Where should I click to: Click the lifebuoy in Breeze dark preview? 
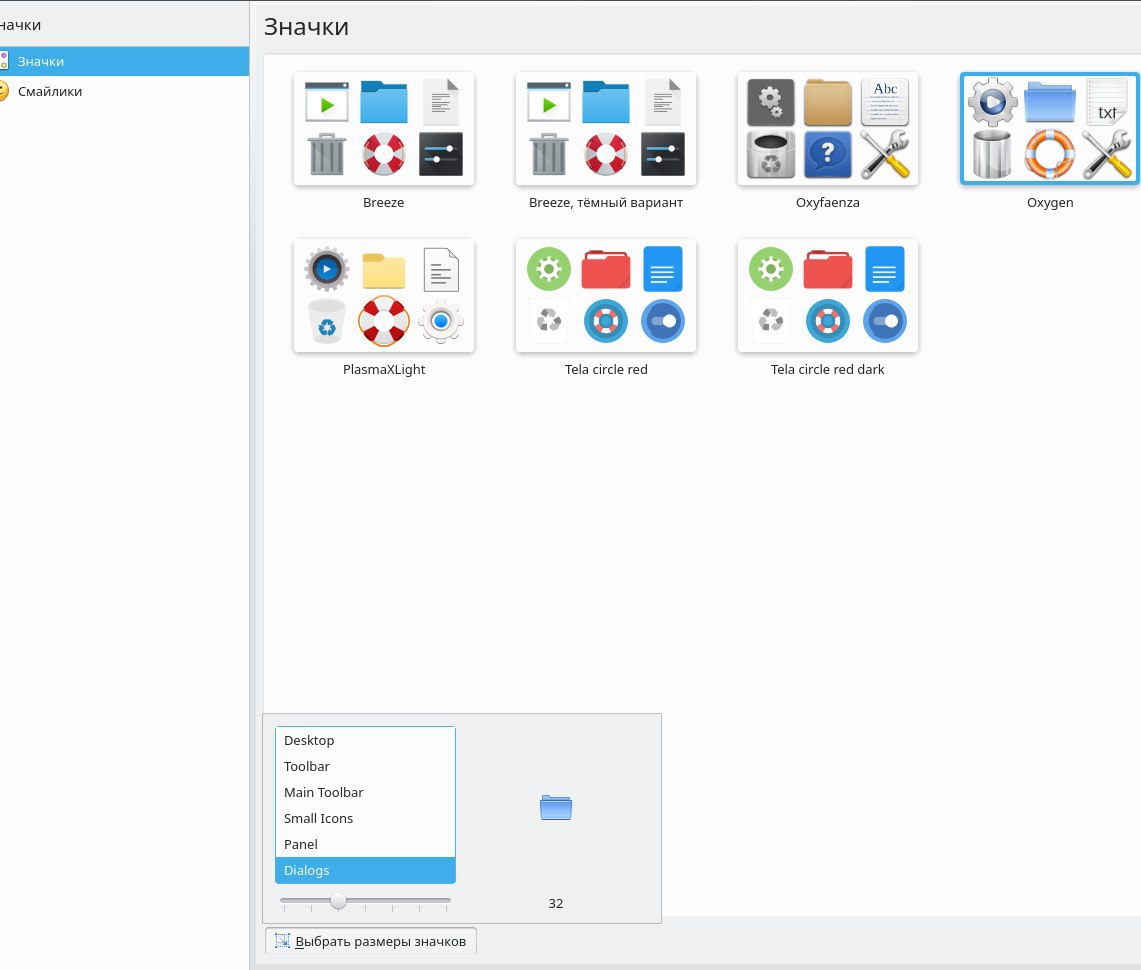tap(605, 154)
